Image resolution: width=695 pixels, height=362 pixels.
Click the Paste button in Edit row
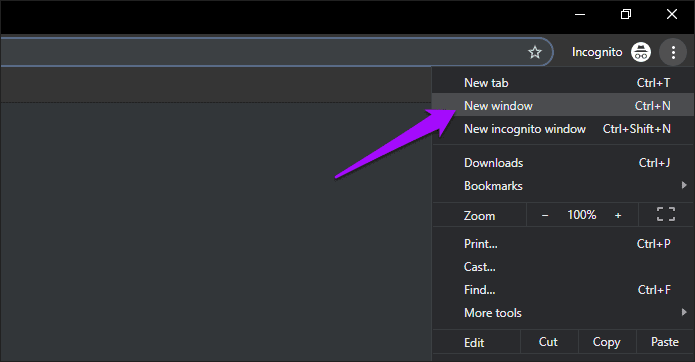point(665,342)
